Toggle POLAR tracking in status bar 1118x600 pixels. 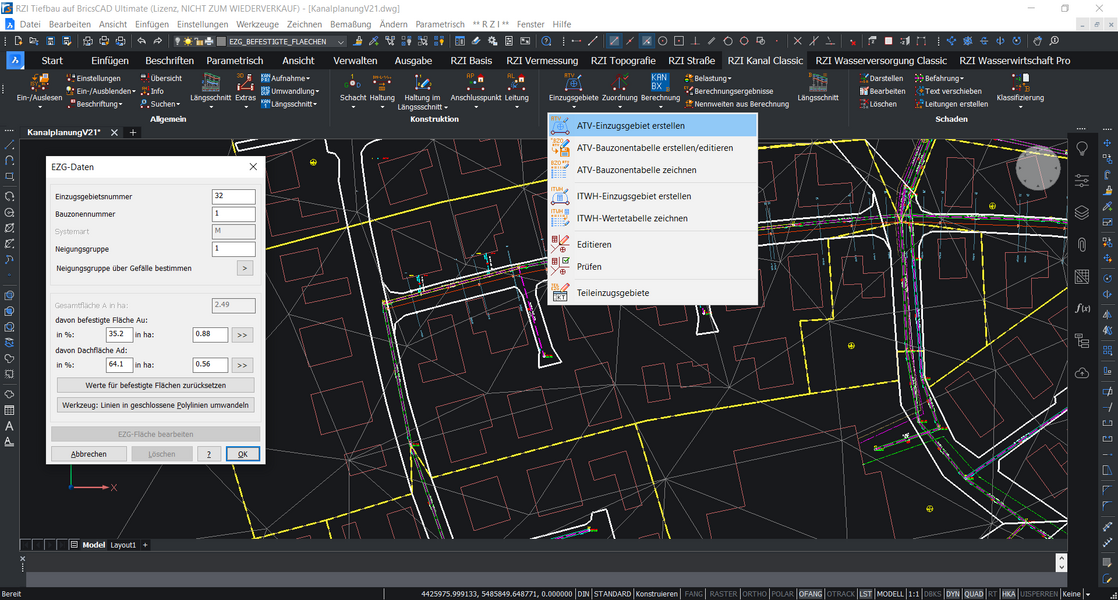point(782,594)
